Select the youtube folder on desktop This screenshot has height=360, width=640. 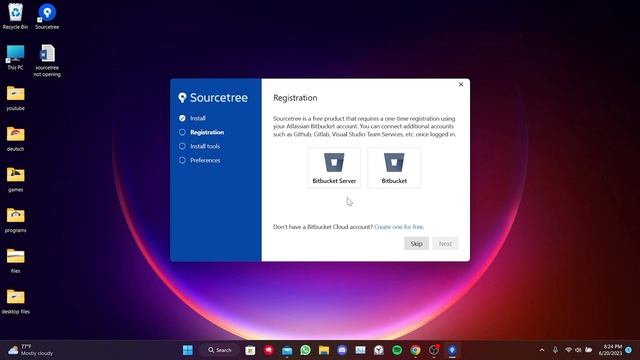(x=16, y=98)
